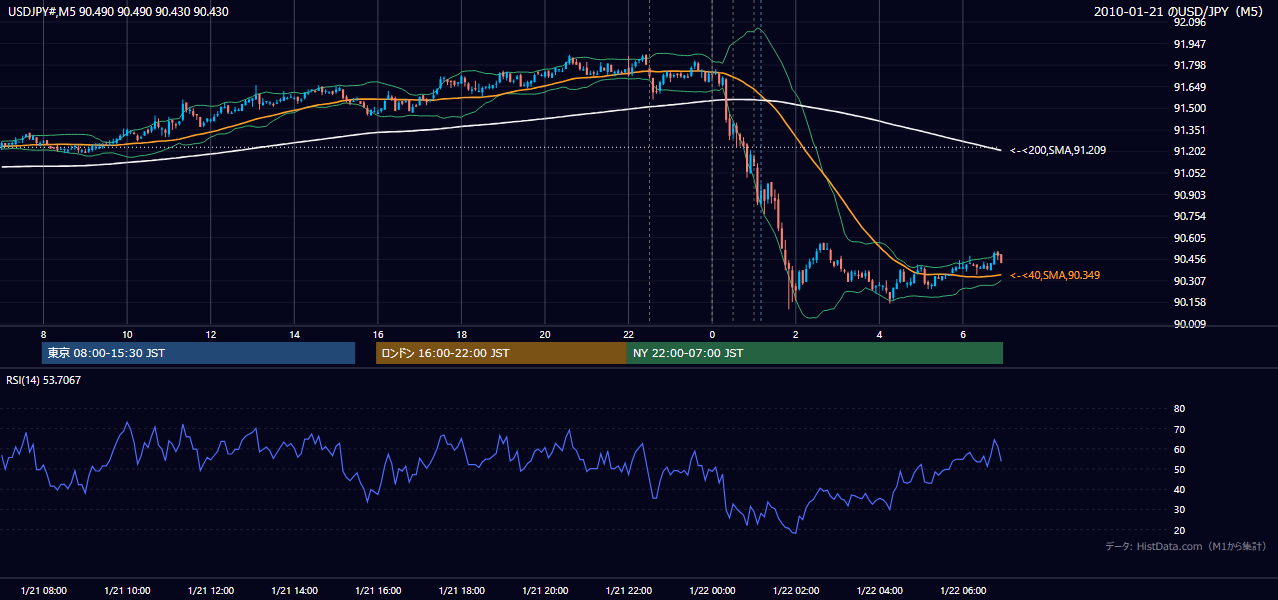Click price axis value 91.202
This screenshot has width=1278, height=600.
[x=1190, y=151]
